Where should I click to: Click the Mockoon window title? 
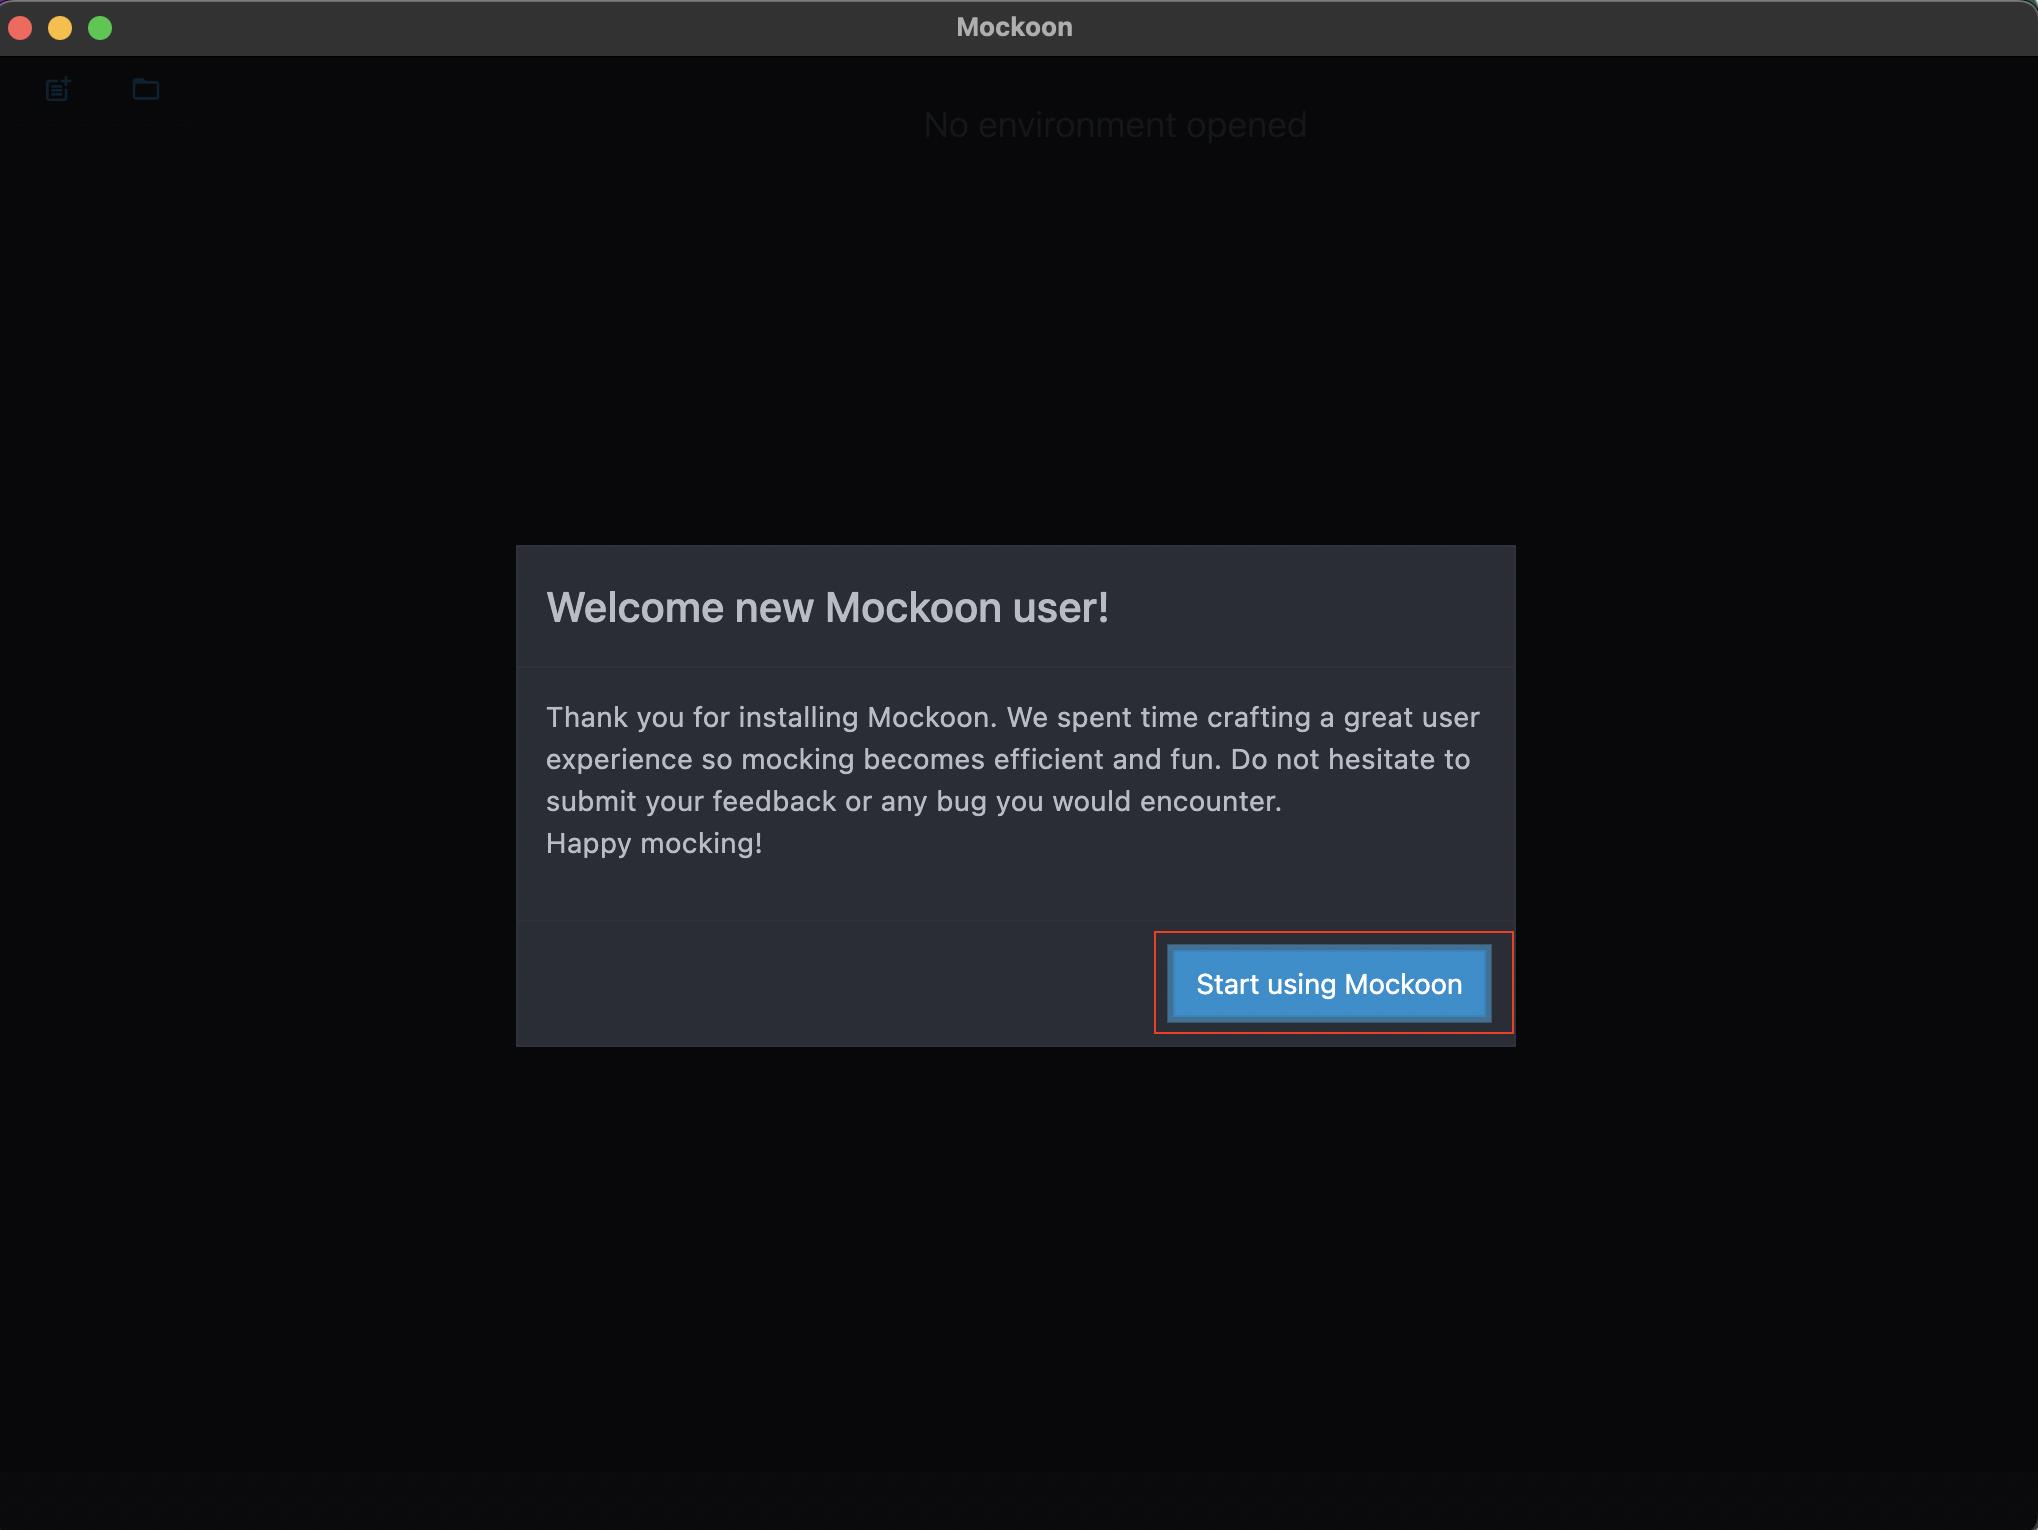(1014, 27)
